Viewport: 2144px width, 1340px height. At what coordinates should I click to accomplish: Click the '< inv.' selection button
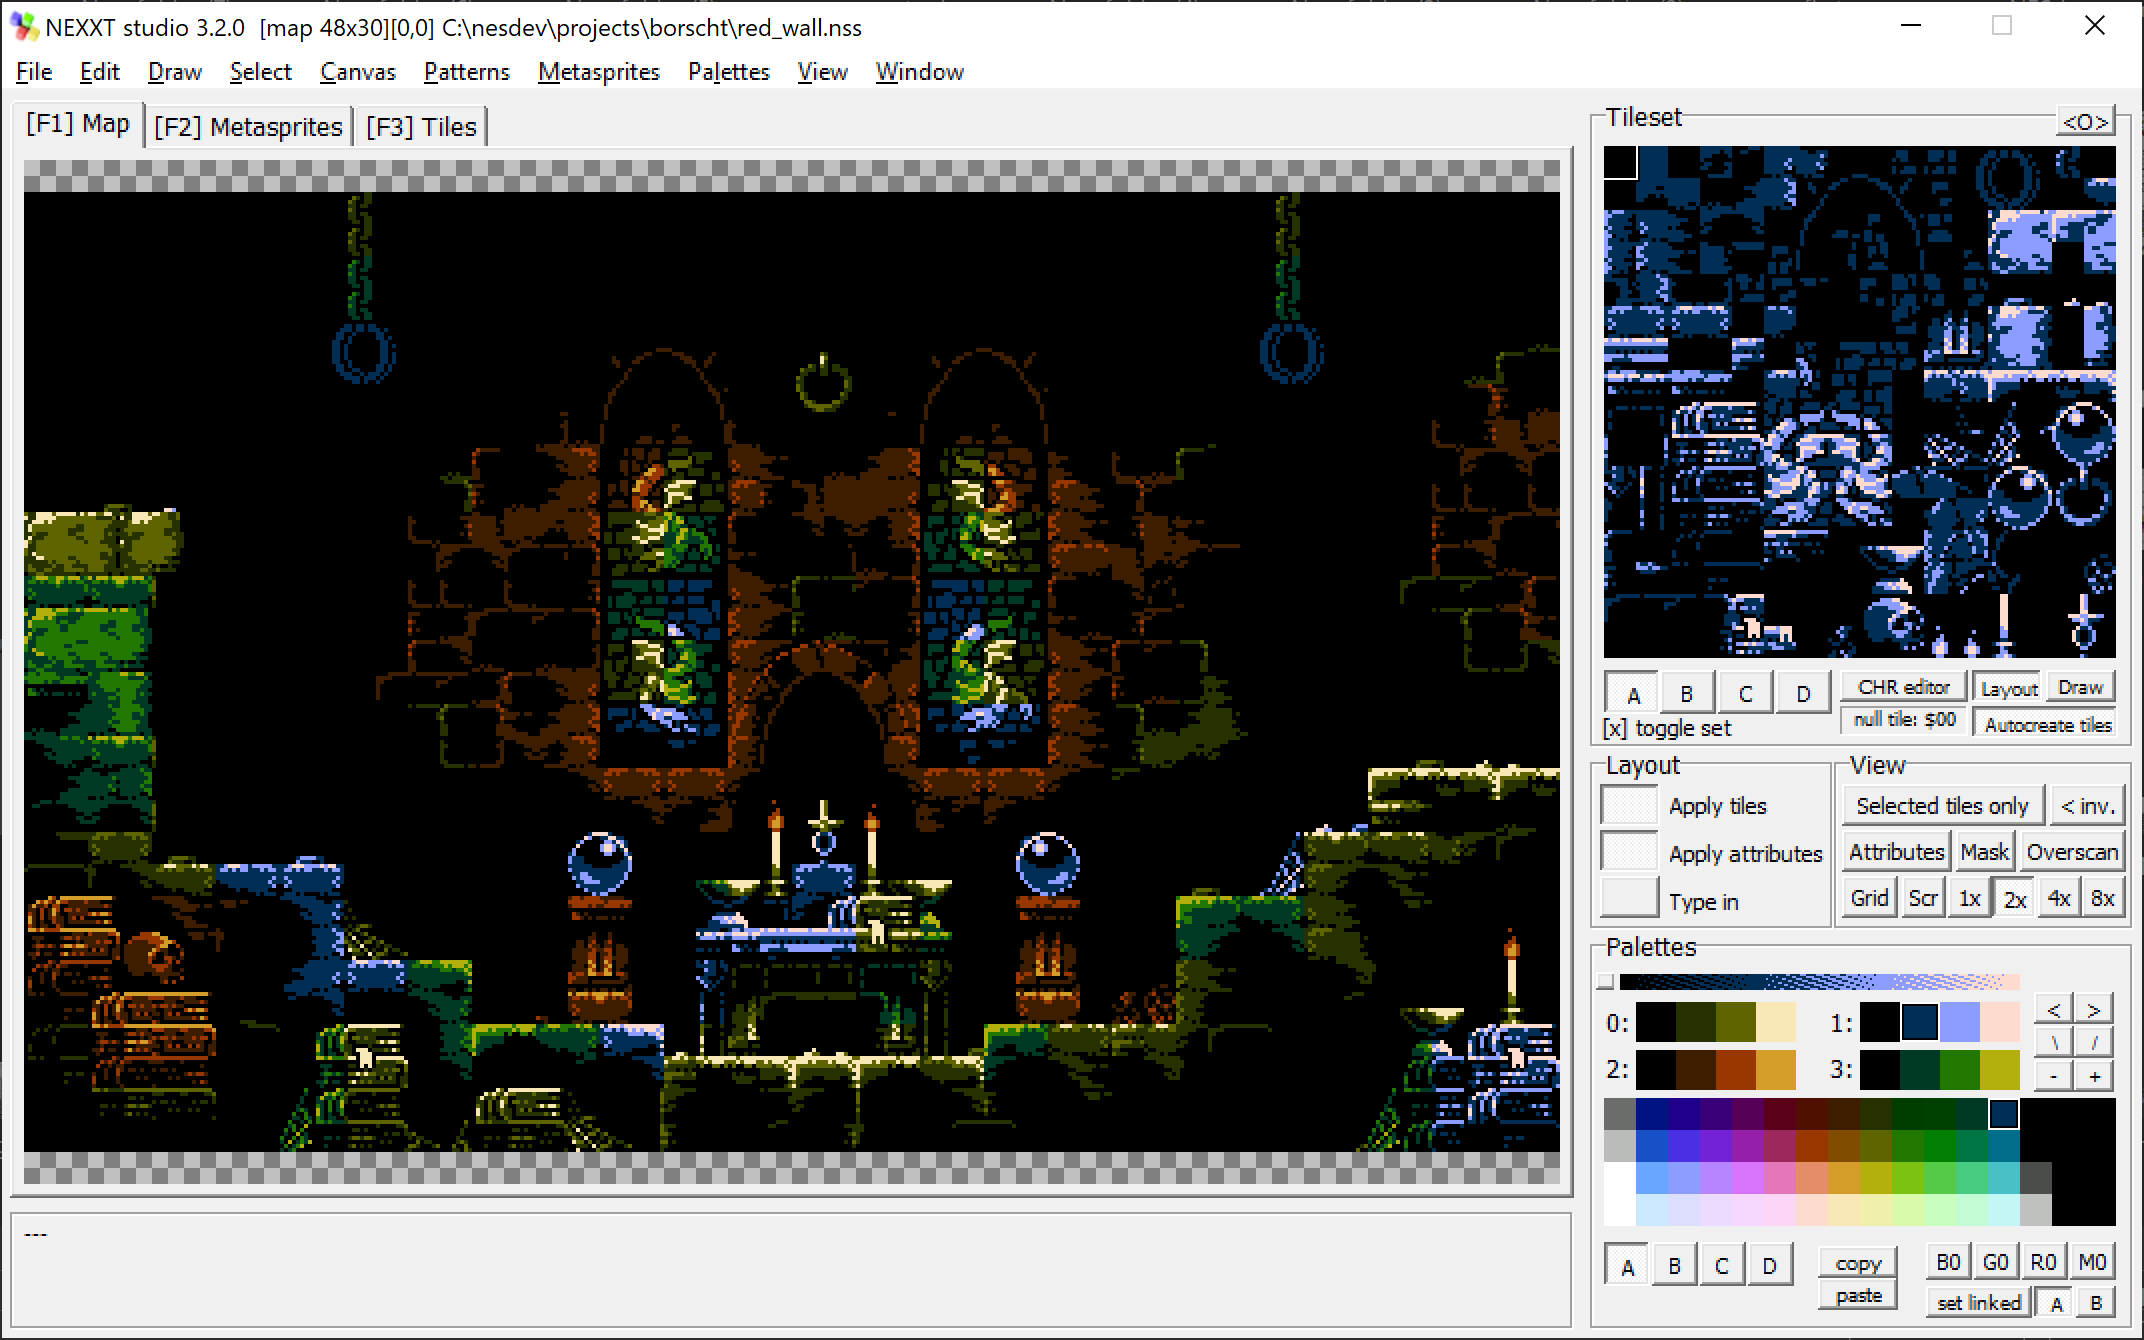2087,806
